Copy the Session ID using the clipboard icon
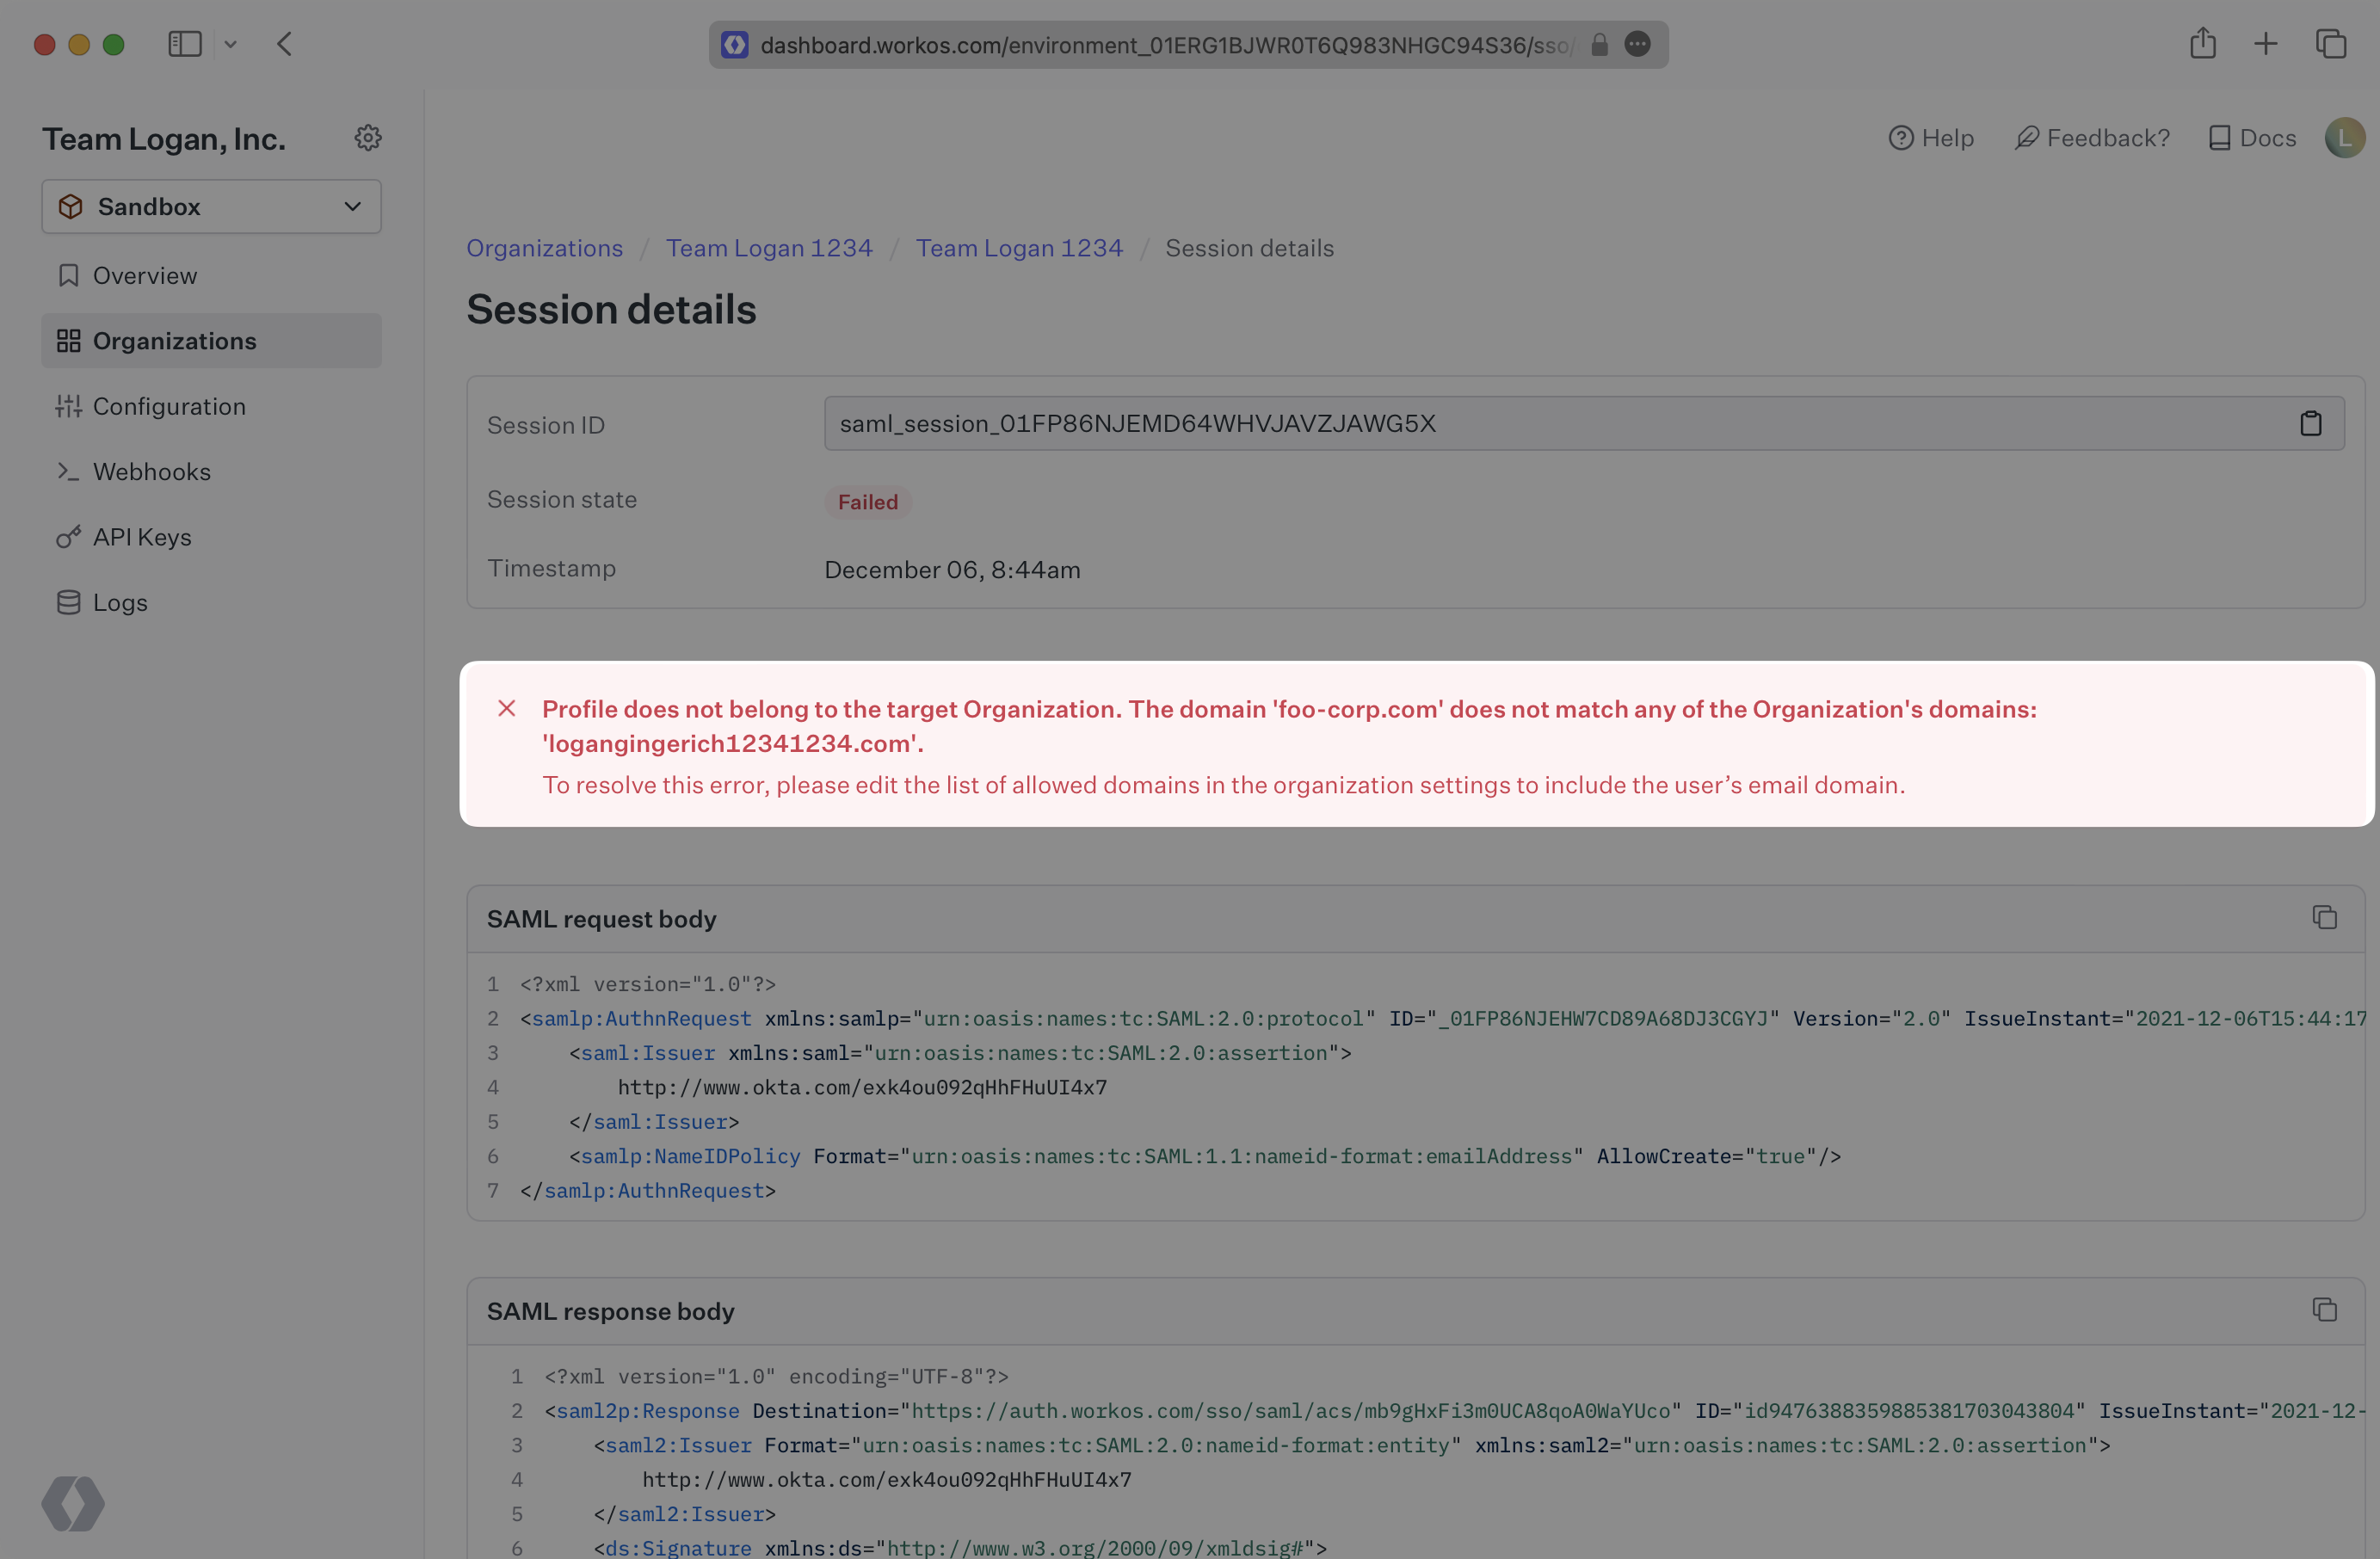Image resolution: width=2380 pixels, height=1559 pixels. point(2310,423)
